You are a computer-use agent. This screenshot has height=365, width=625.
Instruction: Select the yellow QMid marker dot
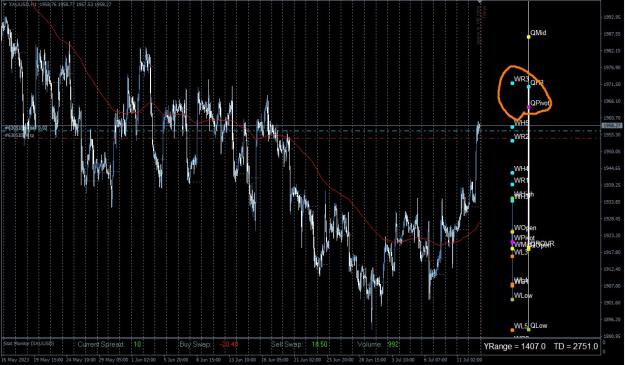[529, 37]
